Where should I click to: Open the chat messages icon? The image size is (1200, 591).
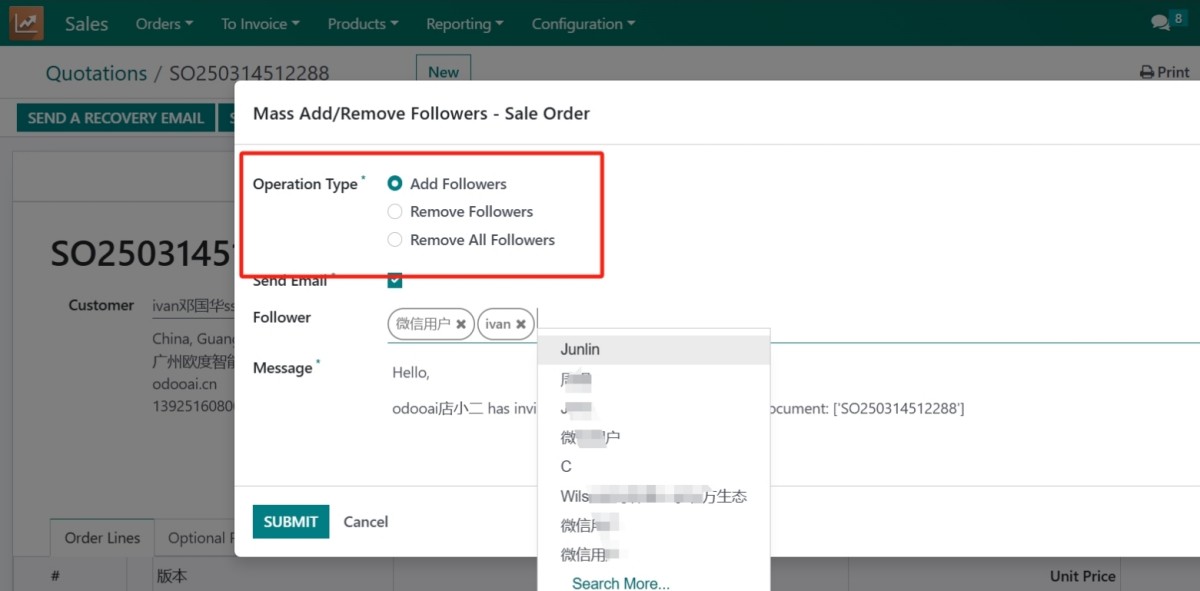[1160, 23]
